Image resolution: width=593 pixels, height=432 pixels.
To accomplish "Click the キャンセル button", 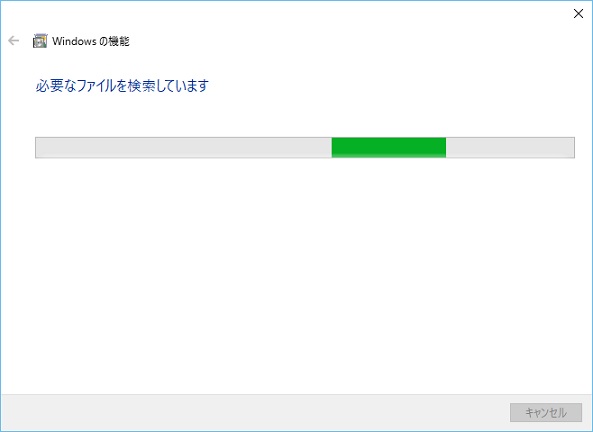I will 546,412.
